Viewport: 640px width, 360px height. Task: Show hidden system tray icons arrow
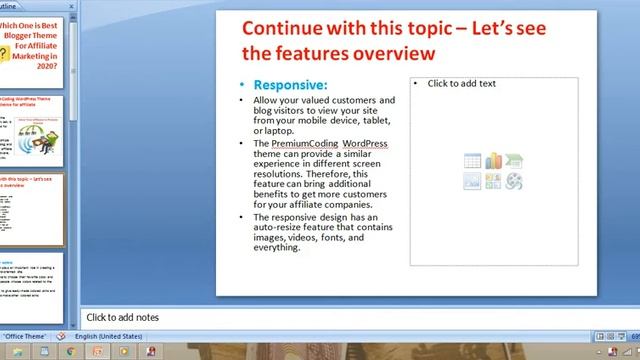[599, 352]
